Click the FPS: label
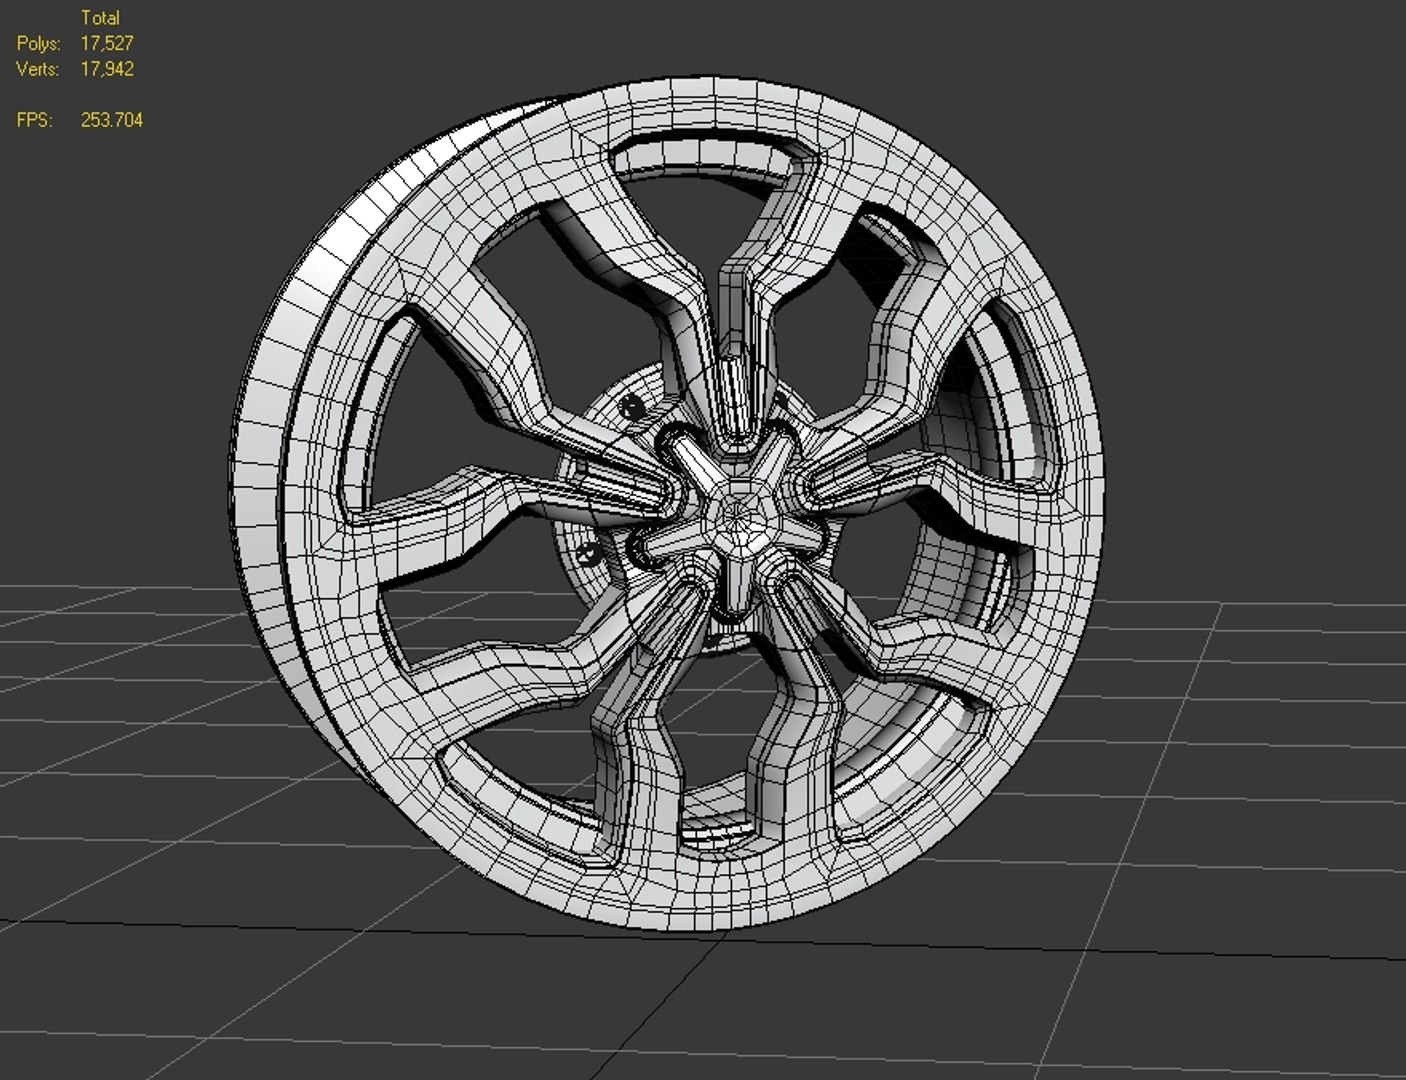 tap(34, 120)
